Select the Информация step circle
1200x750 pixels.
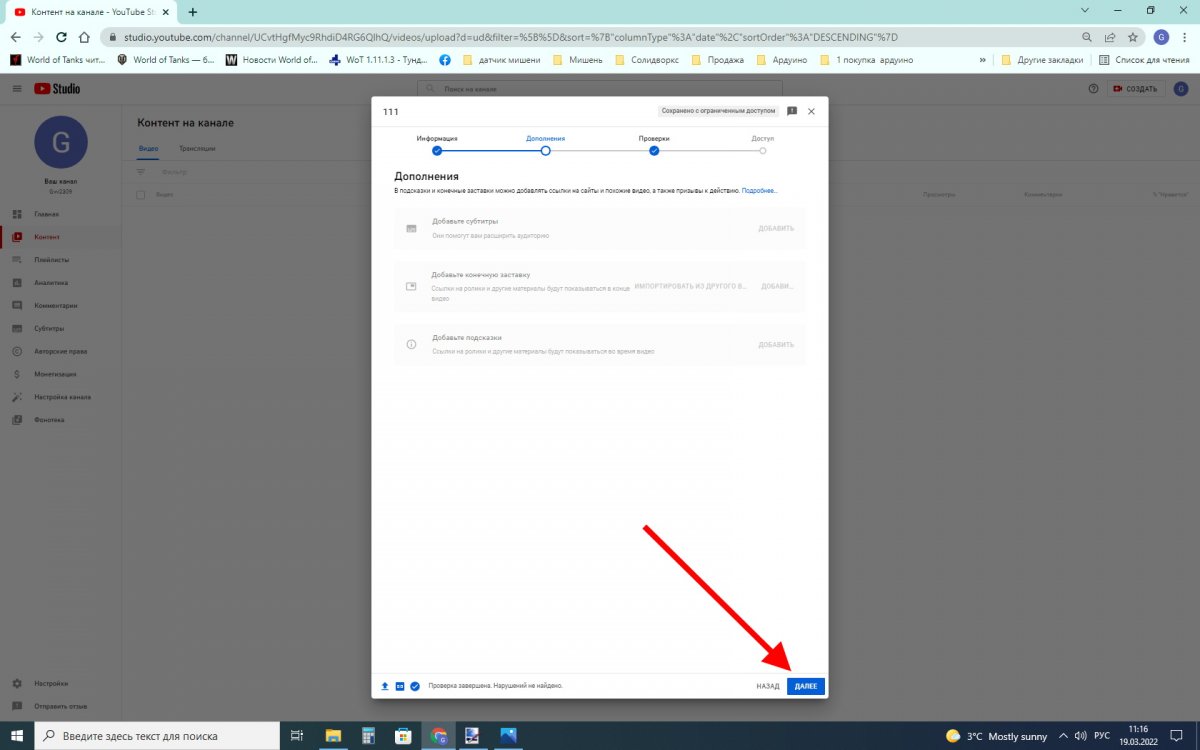pyautogui.click(x=437, y=151)
